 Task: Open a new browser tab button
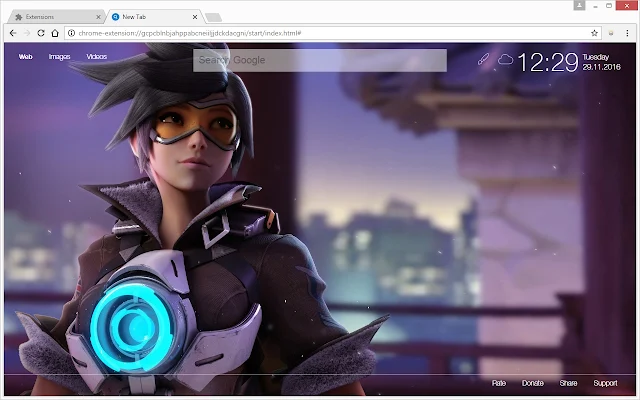click(213, 17)
